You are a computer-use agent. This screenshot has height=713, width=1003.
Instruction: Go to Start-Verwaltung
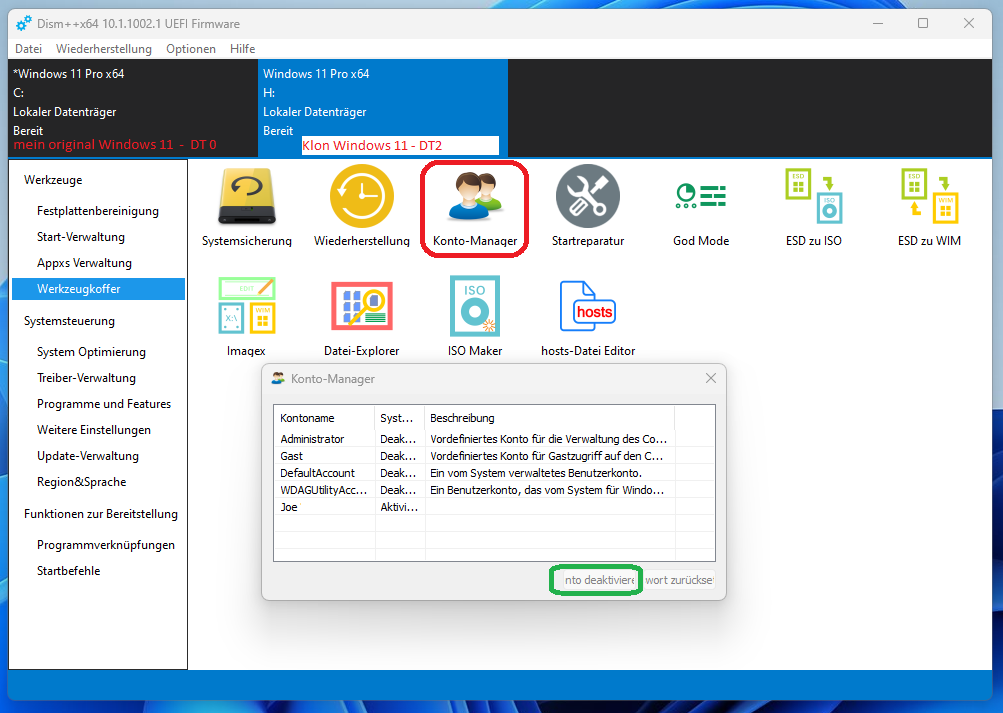coord(81,237)
